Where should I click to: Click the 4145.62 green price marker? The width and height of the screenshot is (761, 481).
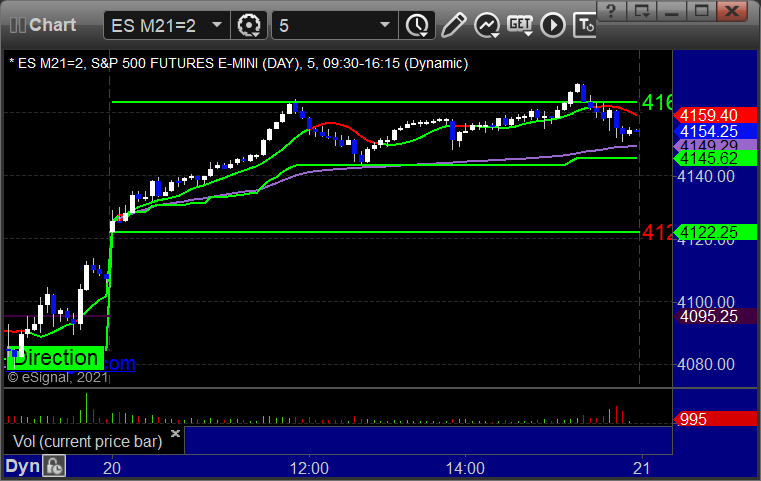tap(716, 158)
